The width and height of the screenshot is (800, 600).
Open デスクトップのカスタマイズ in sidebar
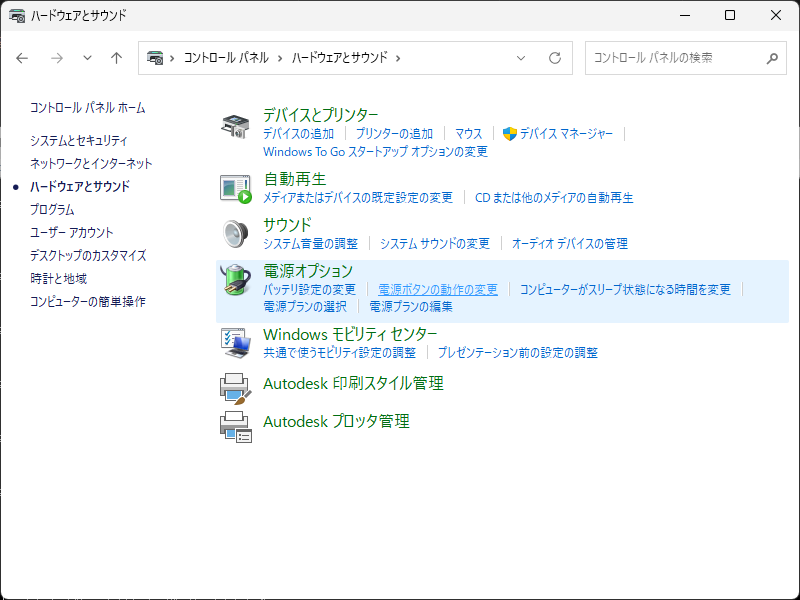(x=88, y=255)
